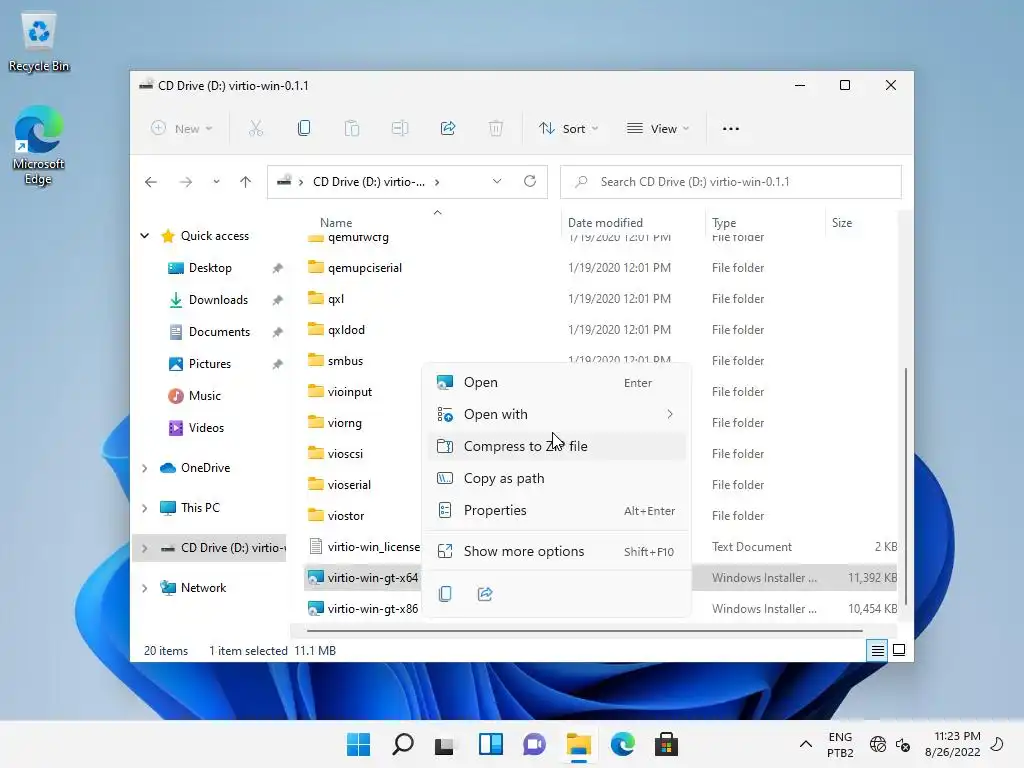Expand the Network tree node
Image resolution: width=1024 pixels, height=768 pixels.
point(145,588)
